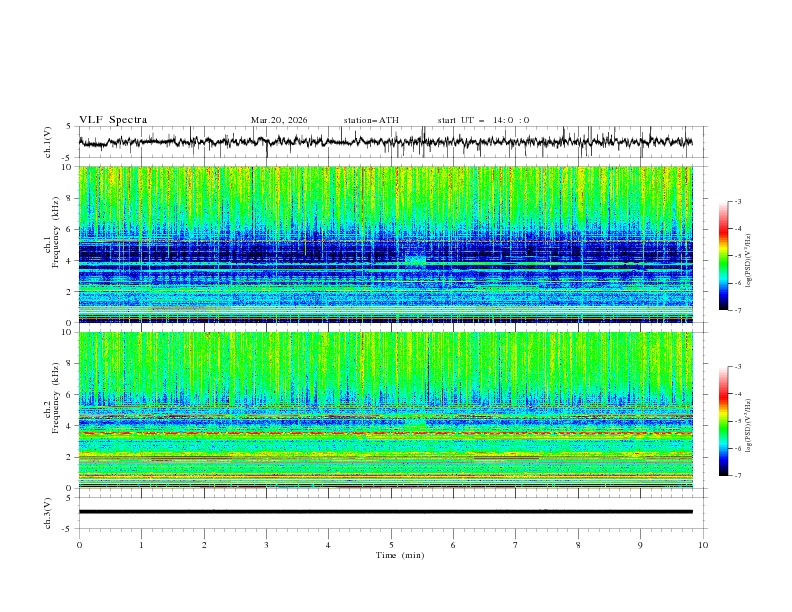Select the Mar.20, 2026 date label
792x612 pixels.
point(279,120)
